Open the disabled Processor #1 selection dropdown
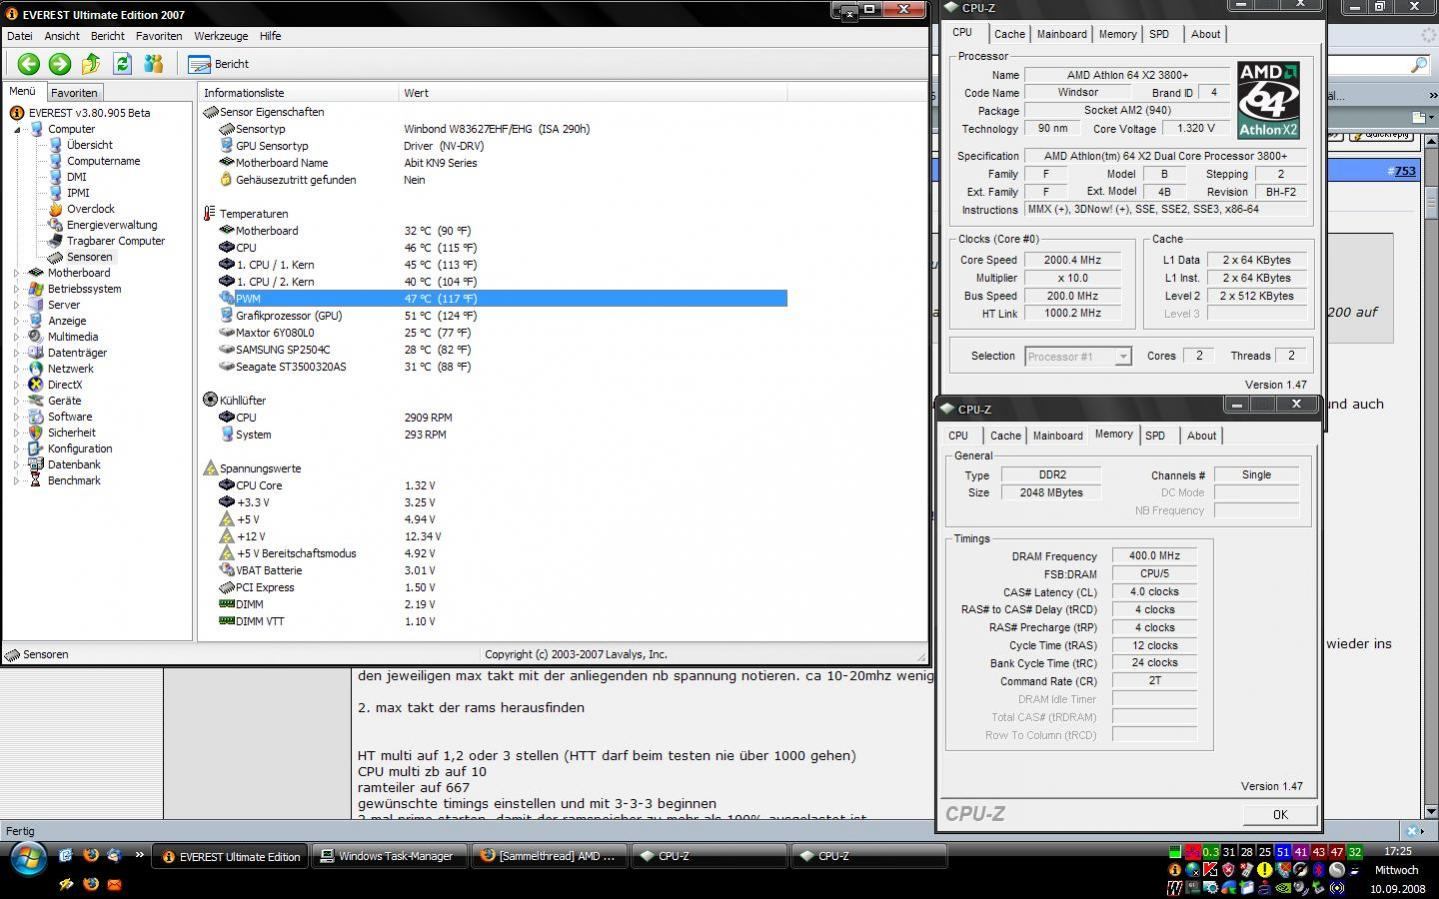Screen dimensions: 1439x899 (x=1078, y=356)
